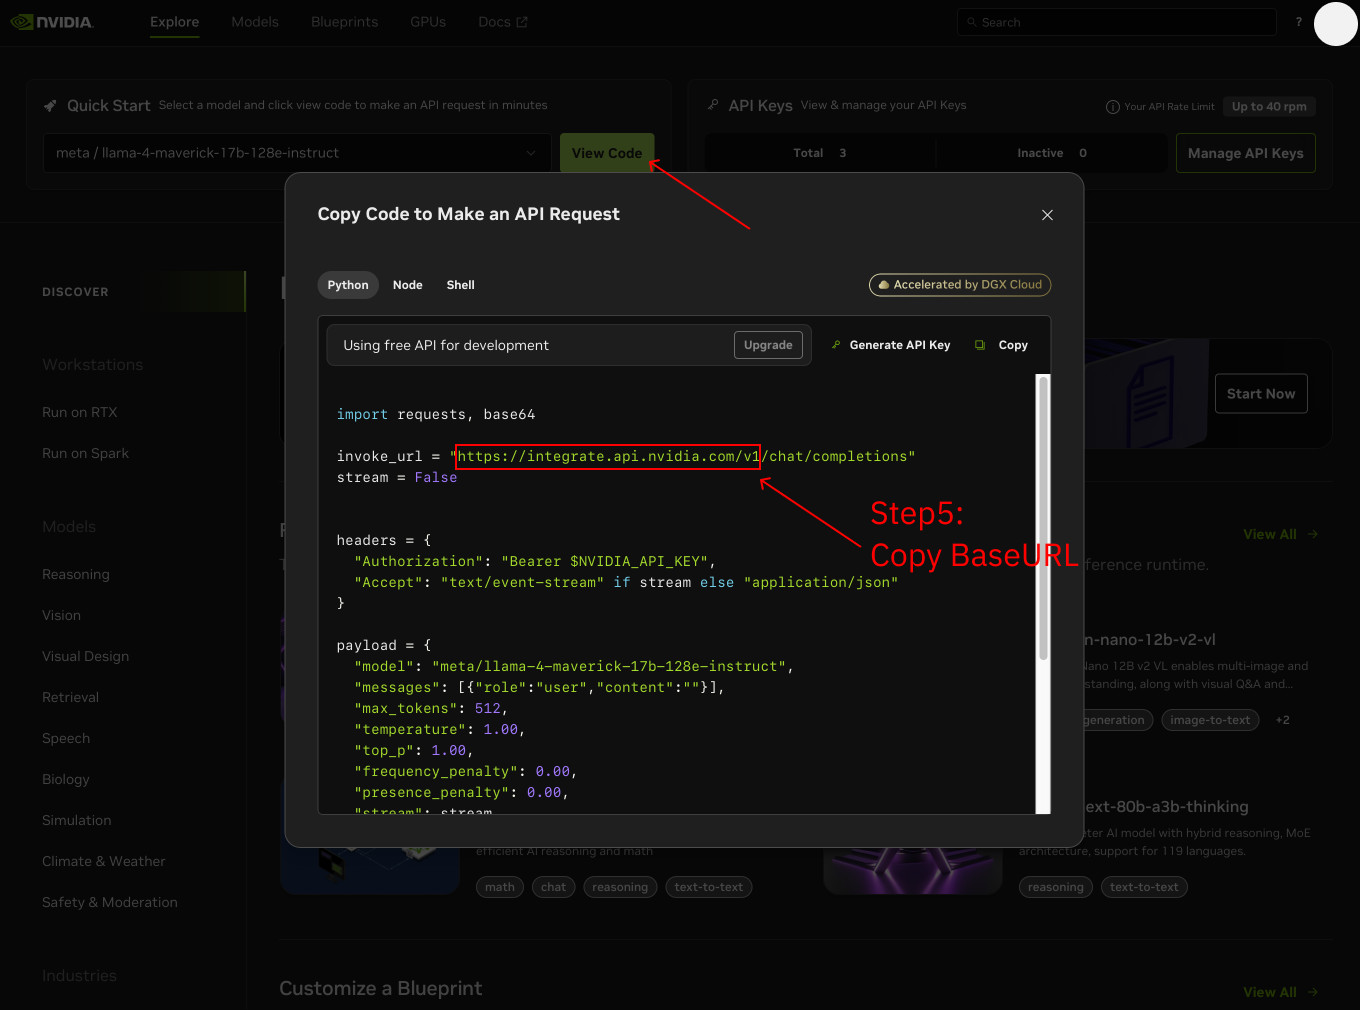This screenshot has width=1360, height=1010.
Task: Close the Copy Code dialog with X
Action: click(1047, 215)
